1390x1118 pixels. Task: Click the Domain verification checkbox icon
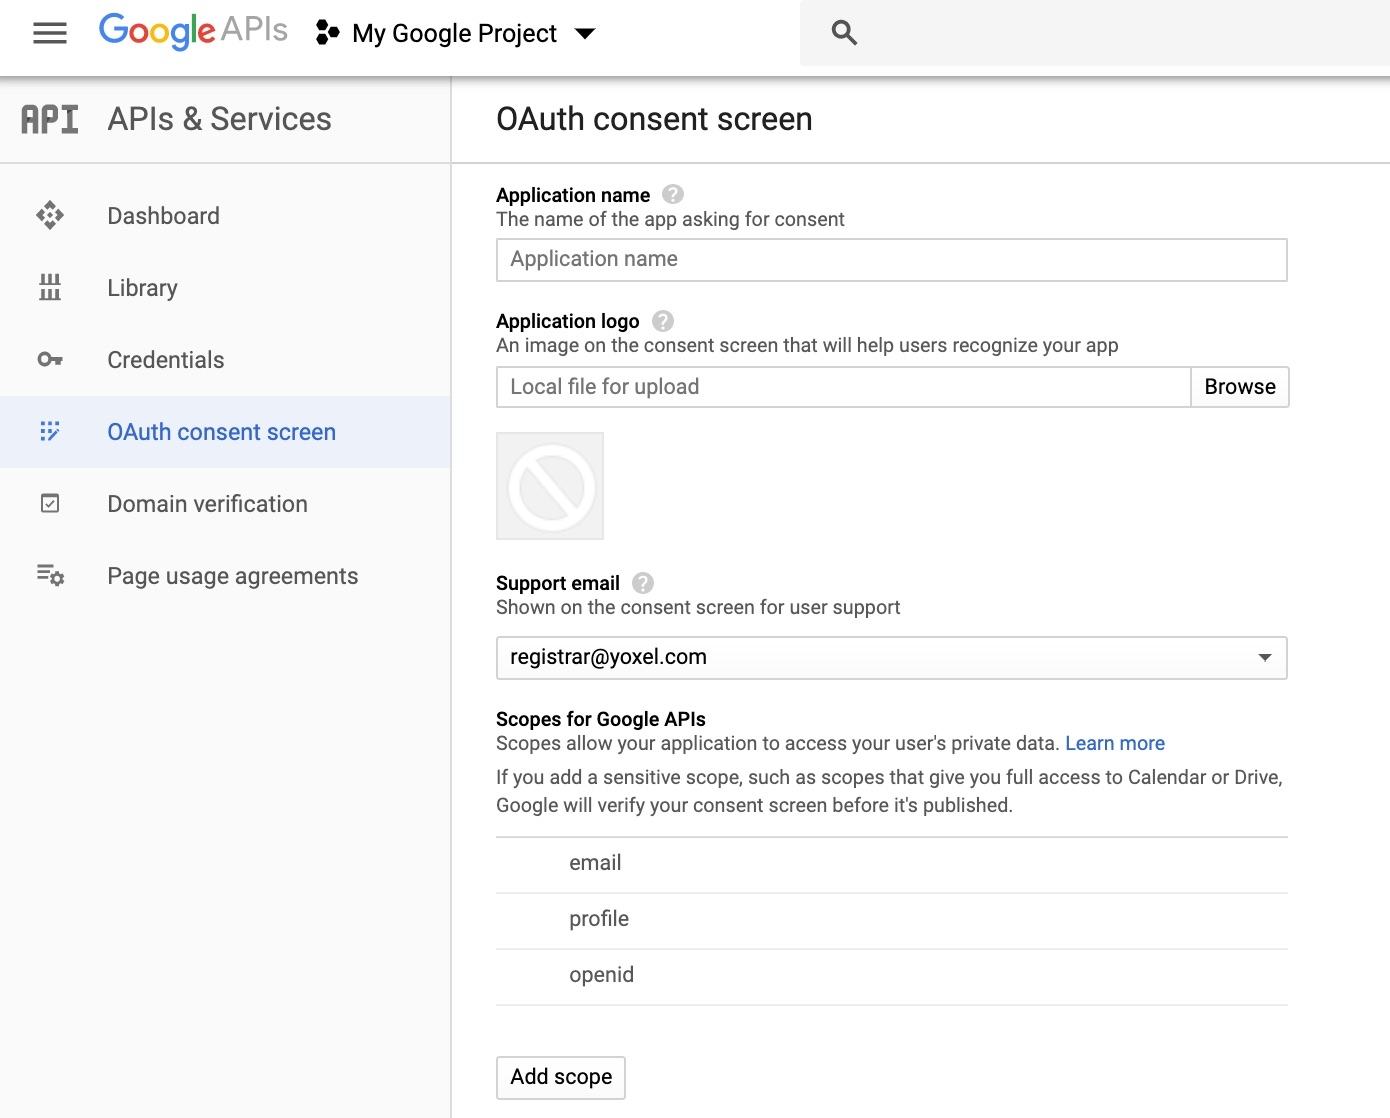tap(50, 504)
